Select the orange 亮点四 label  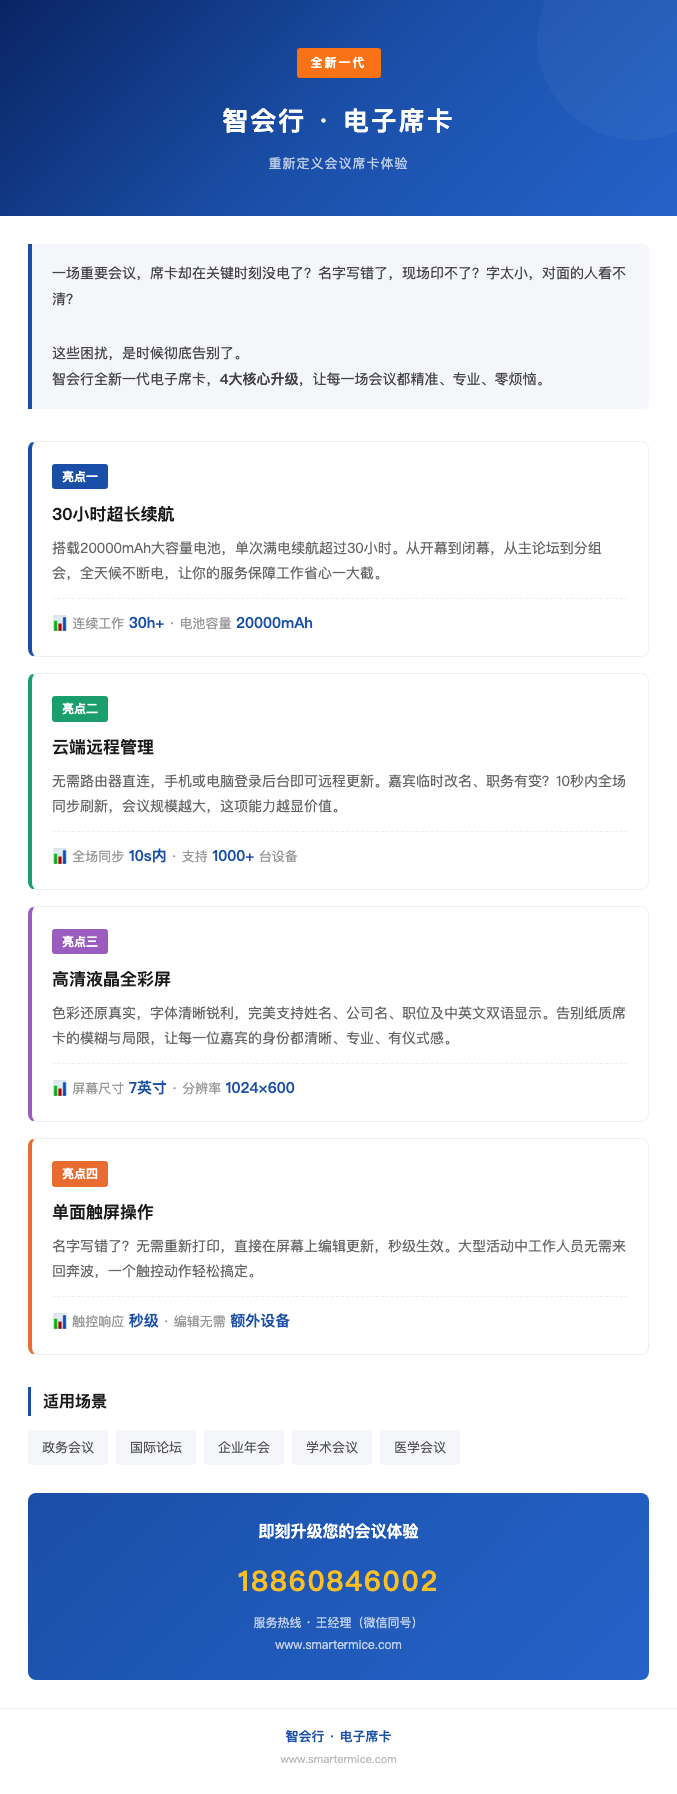80,1174
